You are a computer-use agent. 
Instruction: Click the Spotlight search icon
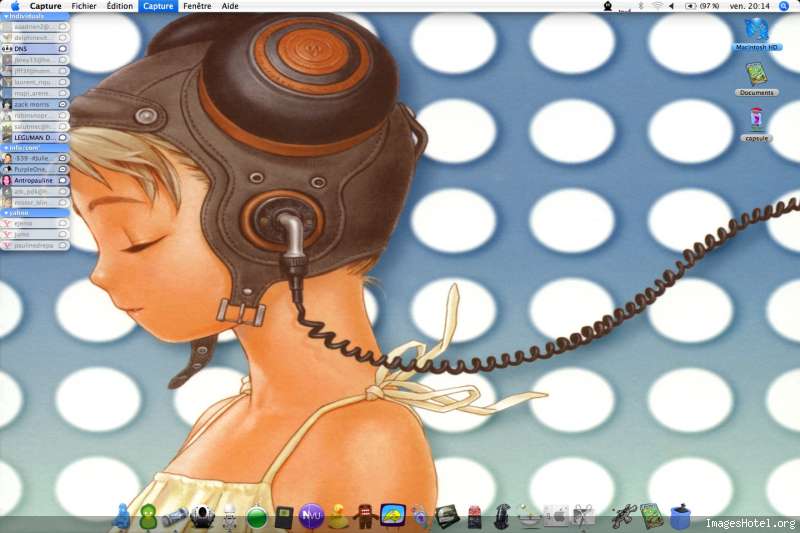(x=784, y=6)
